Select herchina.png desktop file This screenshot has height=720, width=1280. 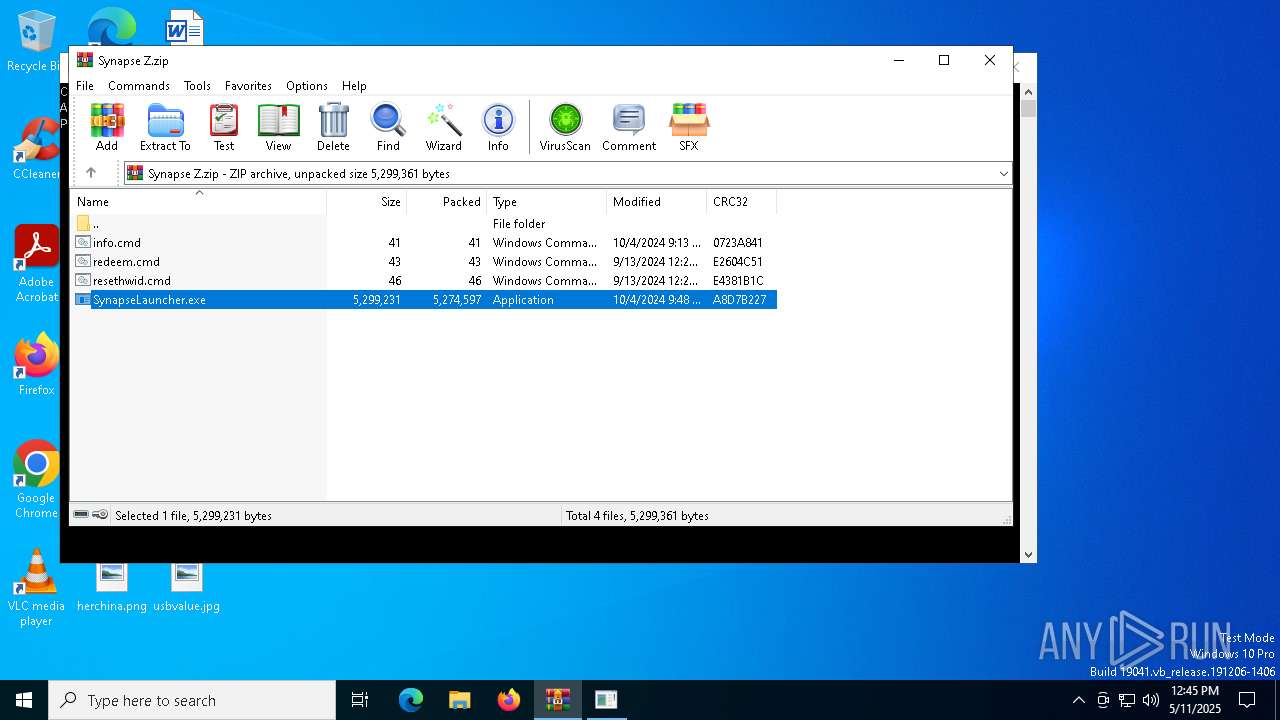click(112, 587)
